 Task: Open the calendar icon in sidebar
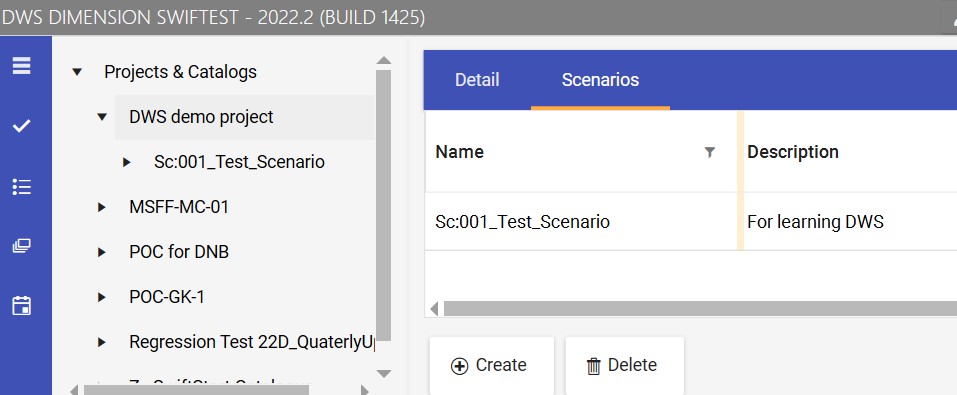21,305
